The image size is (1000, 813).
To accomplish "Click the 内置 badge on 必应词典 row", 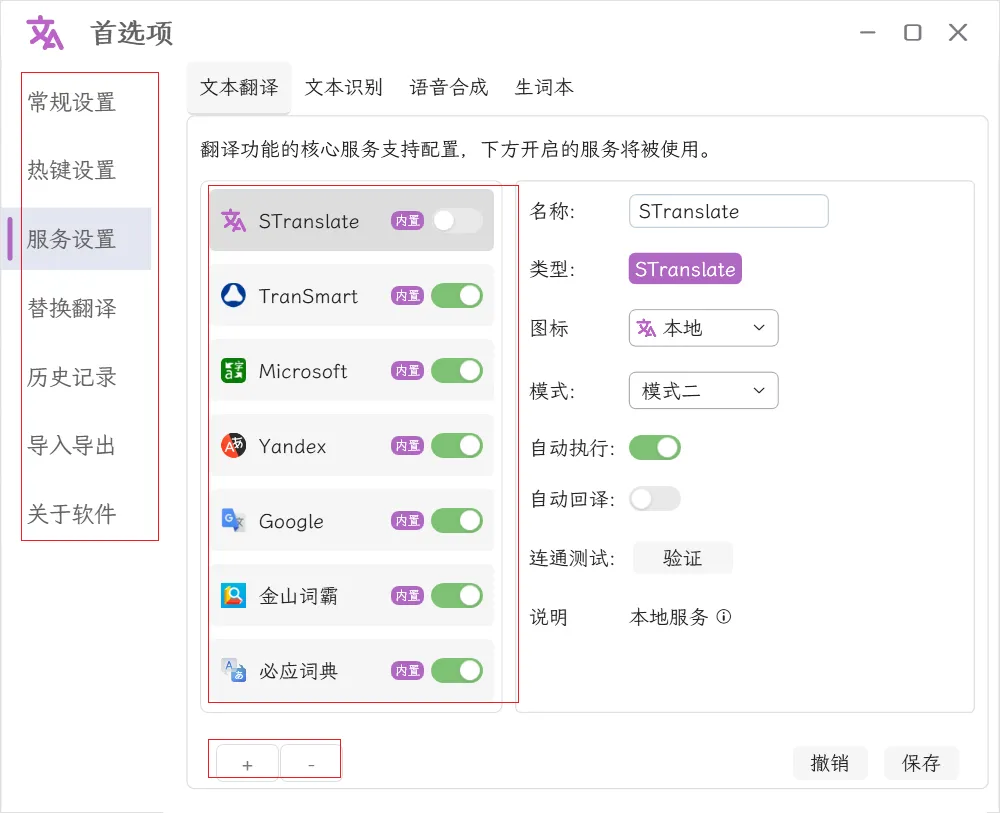I will pos(408,670).
